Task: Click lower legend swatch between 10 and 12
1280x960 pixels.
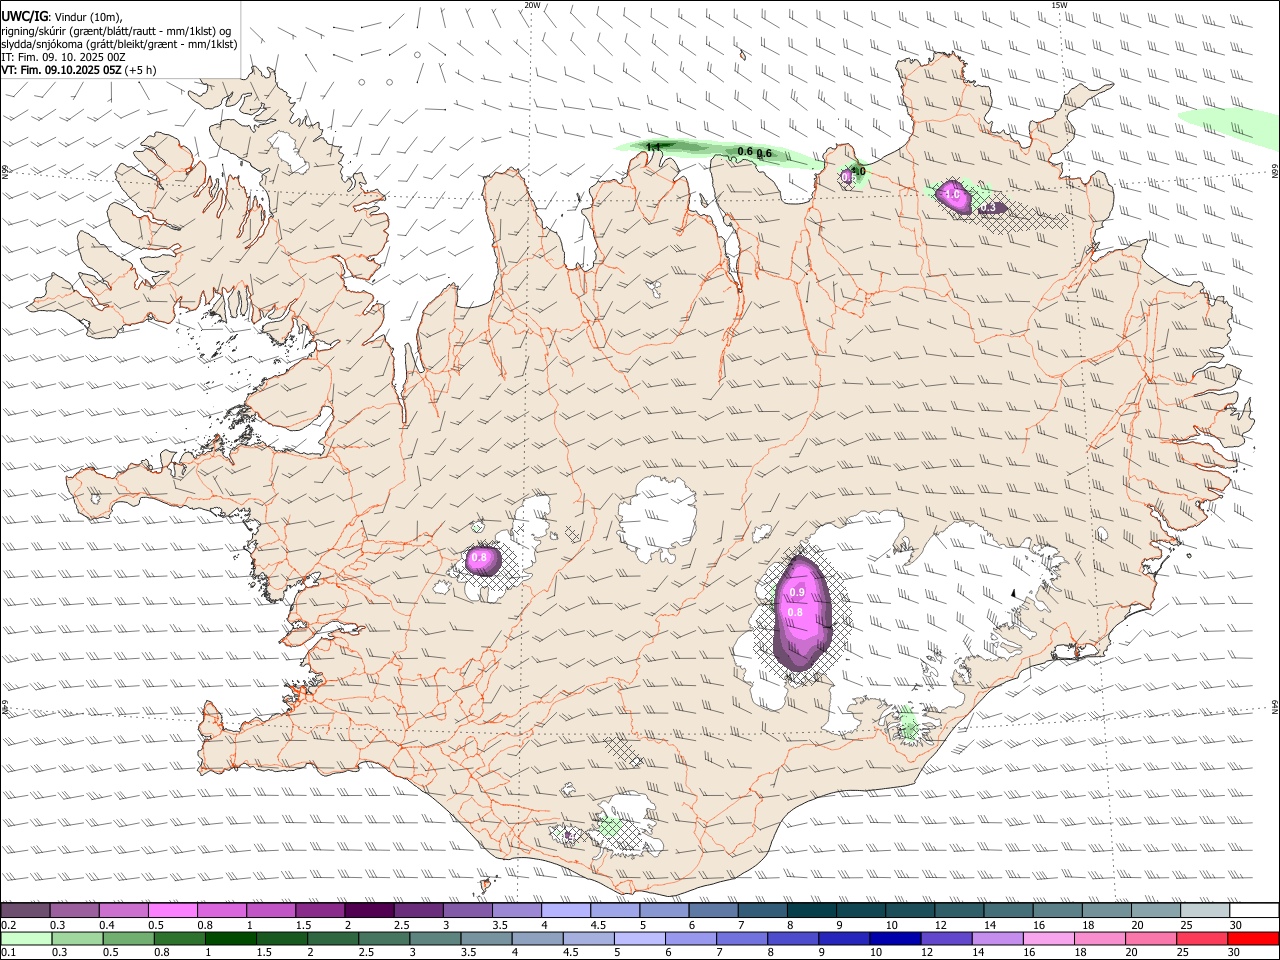Action: click(x=894, y=938)
